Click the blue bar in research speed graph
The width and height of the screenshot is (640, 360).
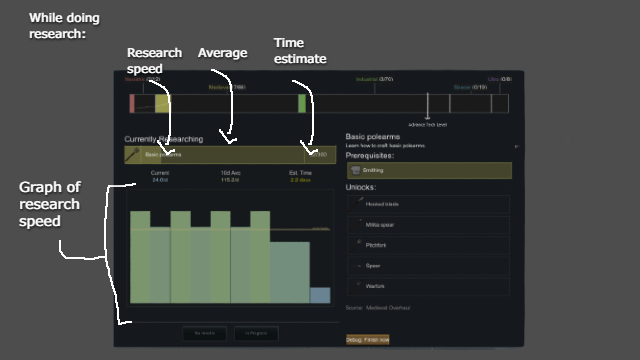(320, 295)
